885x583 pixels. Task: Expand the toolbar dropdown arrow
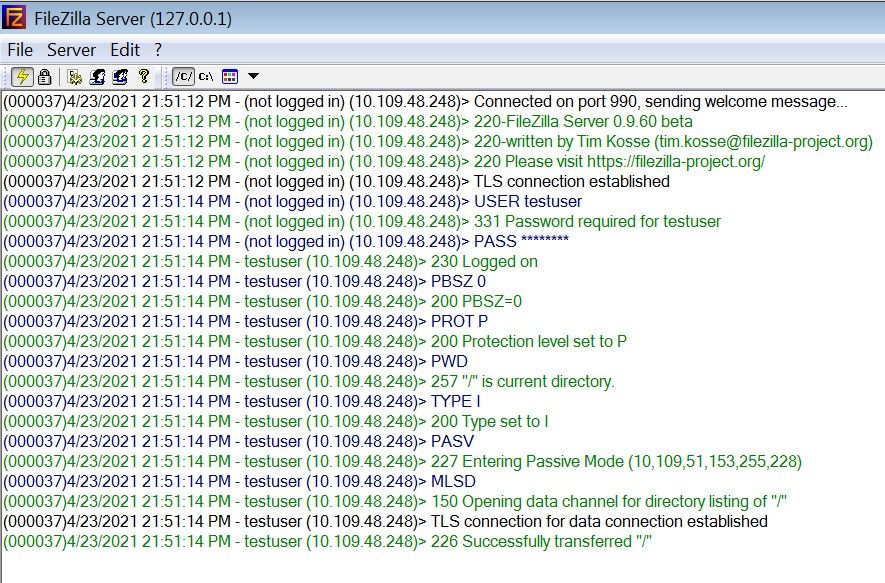(x=253, y=76)
